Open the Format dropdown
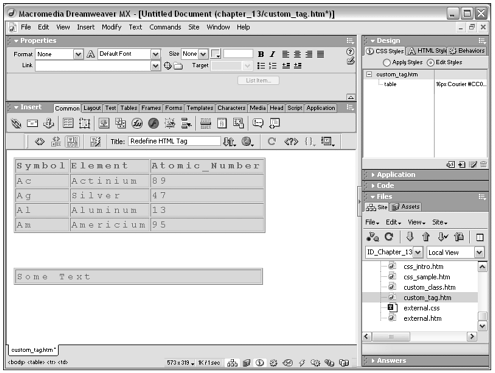This screenshot has height=373, width=495. point(78,54)
